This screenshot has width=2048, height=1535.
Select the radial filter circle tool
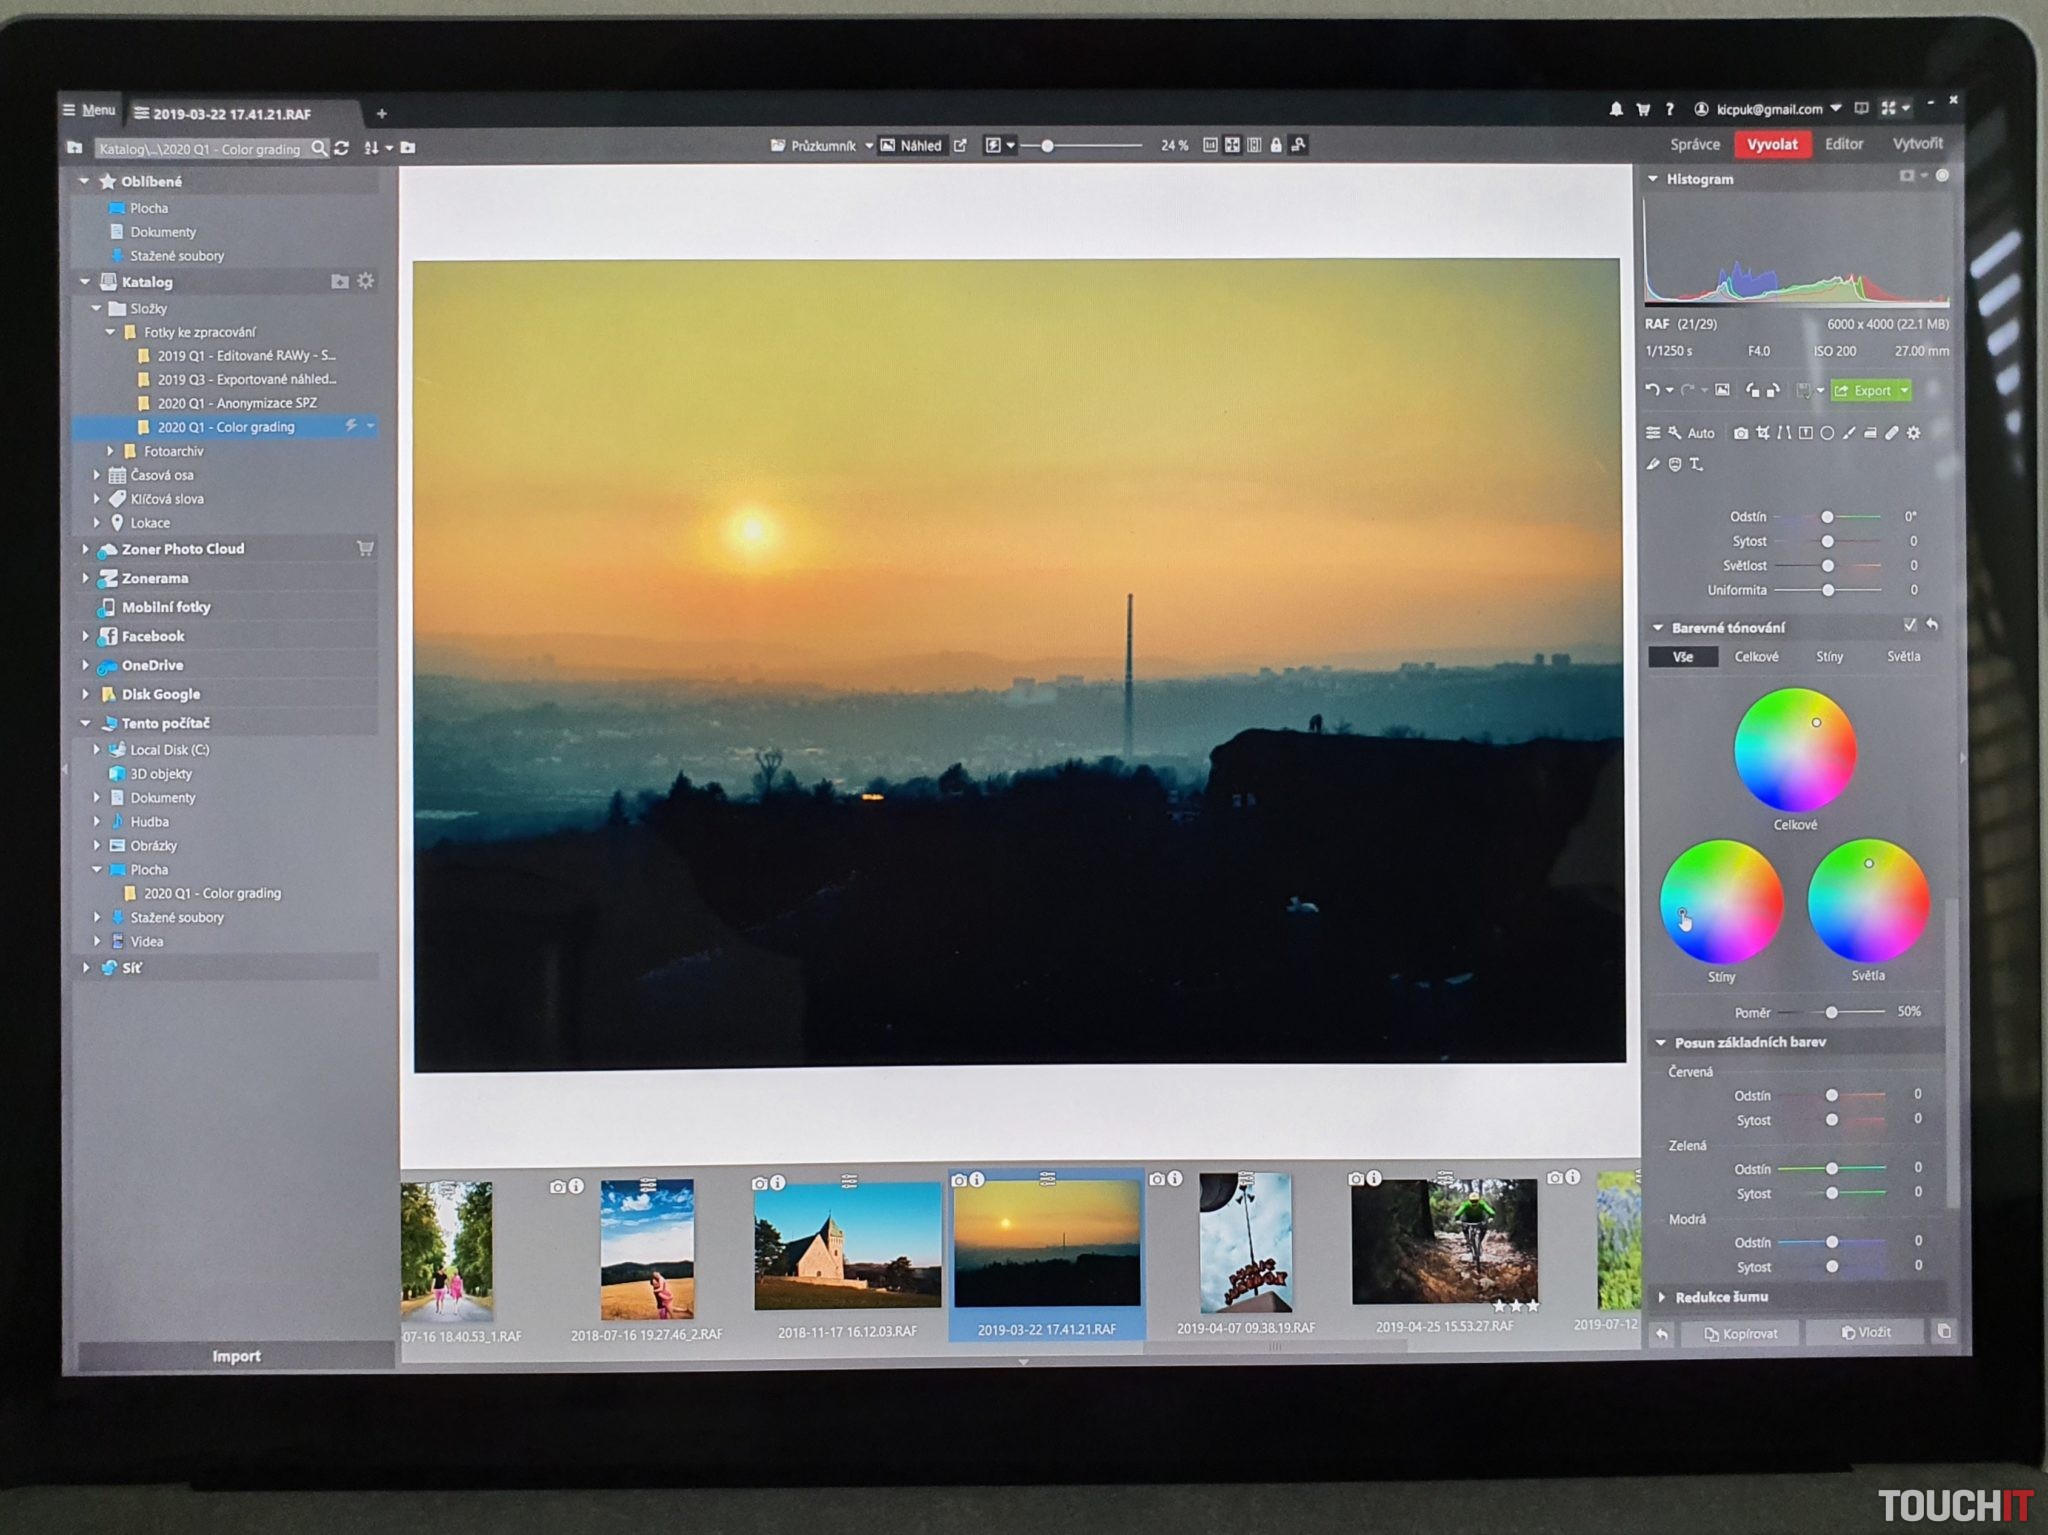[x=1827, y=433]
